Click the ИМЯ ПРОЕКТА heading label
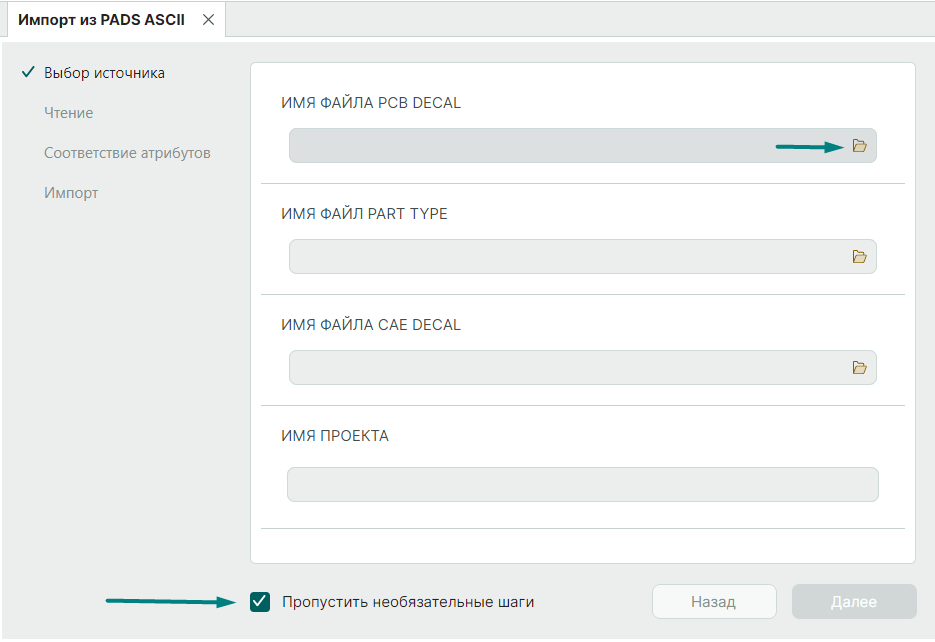This screenshot has height=642, width=935. pos(335,436)
